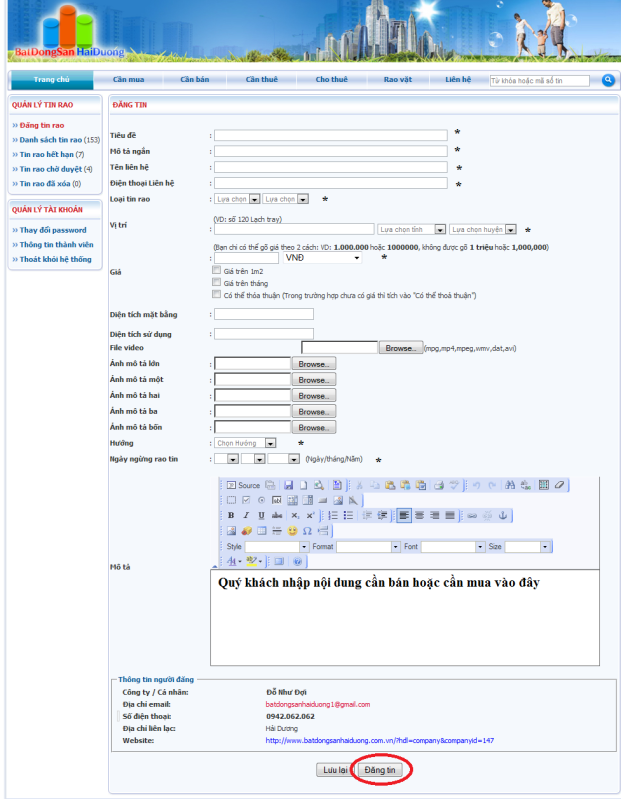Viewport: 621px width, 799px height.
Task: Click the 'Lưu lại' button
Action: point(335,770)
